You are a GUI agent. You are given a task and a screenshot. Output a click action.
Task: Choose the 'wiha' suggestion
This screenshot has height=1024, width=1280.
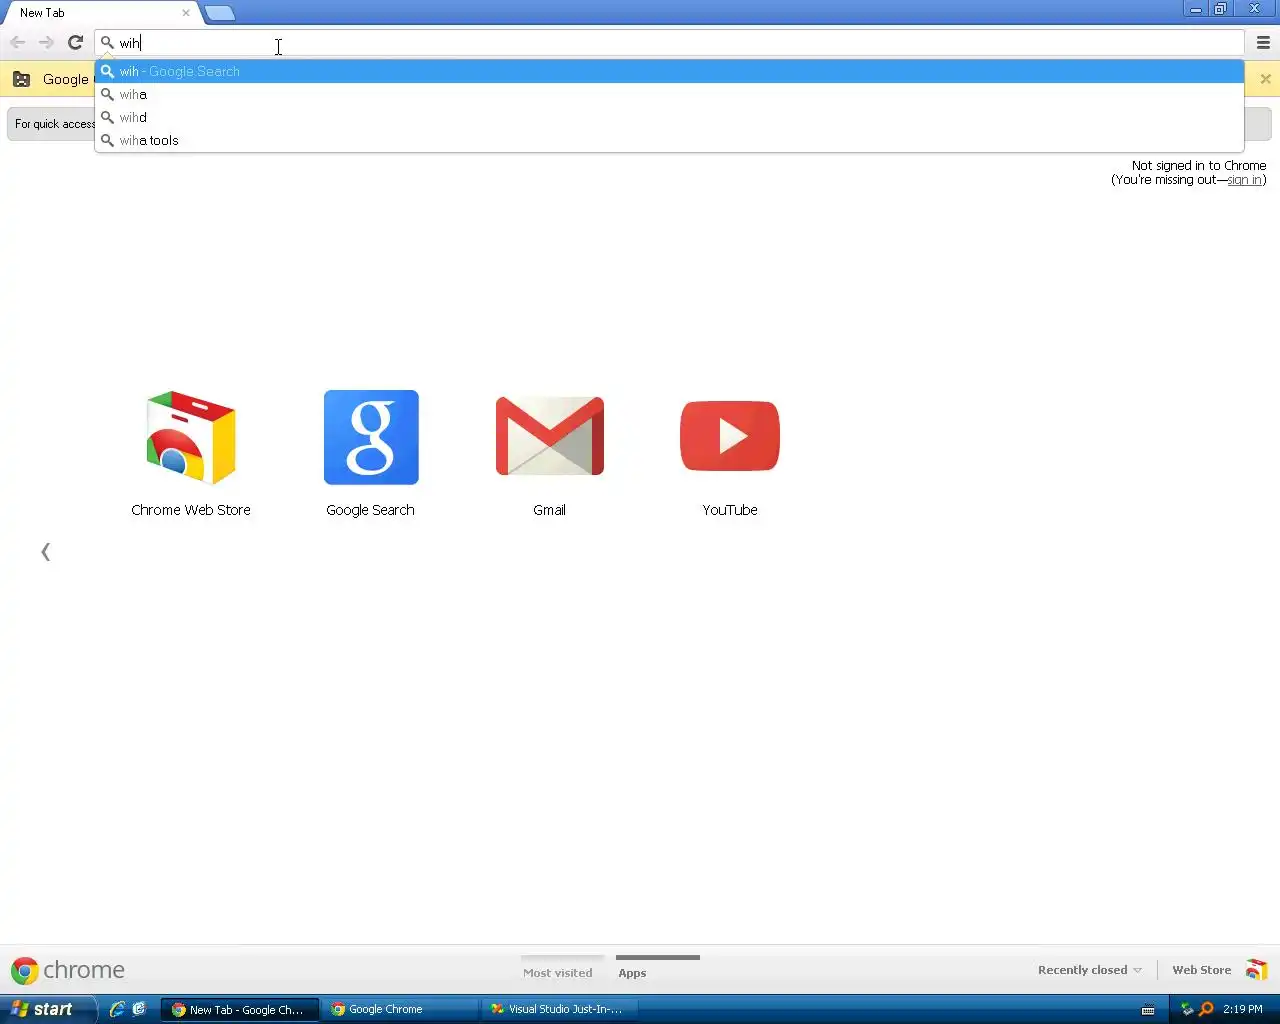pyautogui.click(x=669, y=94)
